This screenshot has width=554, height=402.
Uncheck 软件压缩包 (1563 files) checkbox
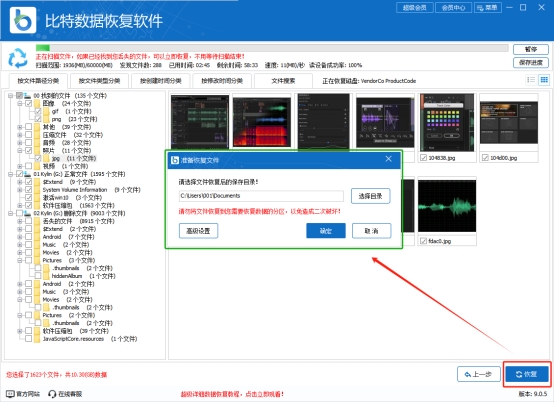click(29, 205)
